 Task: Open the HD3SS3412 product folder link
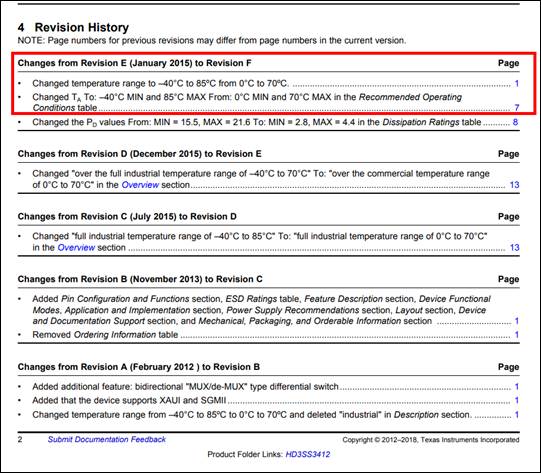click(308, 454)
